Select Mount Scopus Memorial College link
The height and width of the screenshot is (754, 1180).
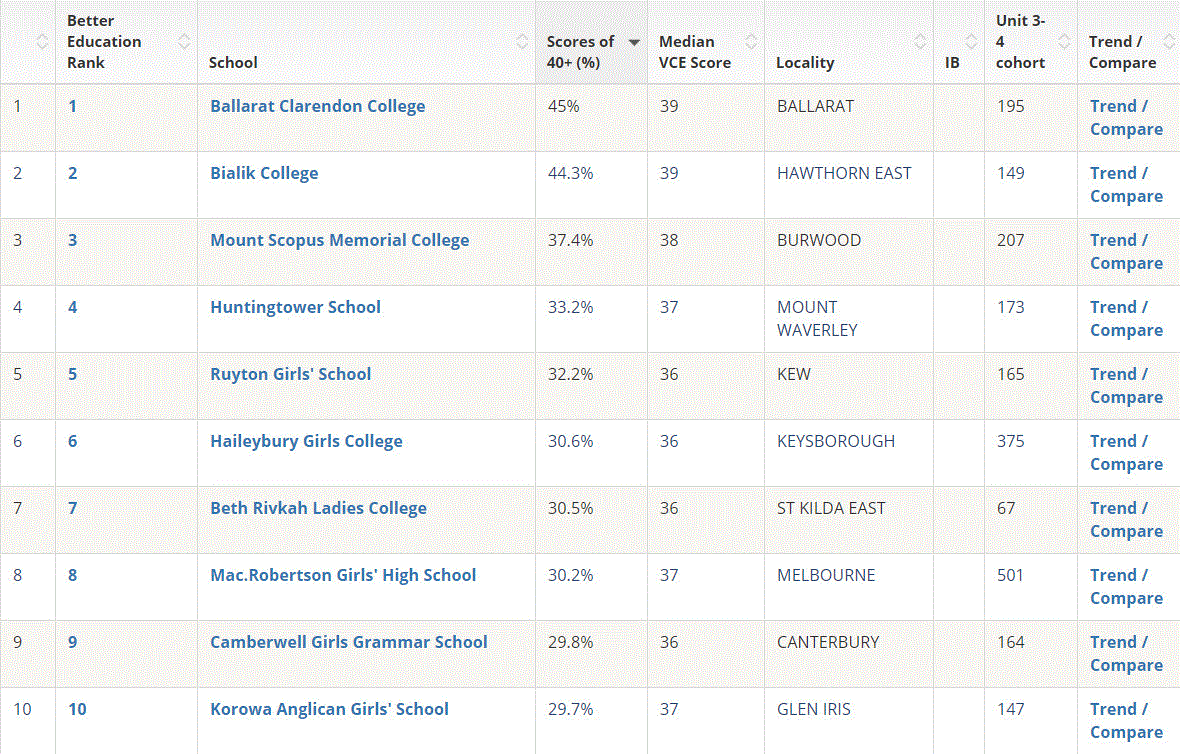point(339,240)
